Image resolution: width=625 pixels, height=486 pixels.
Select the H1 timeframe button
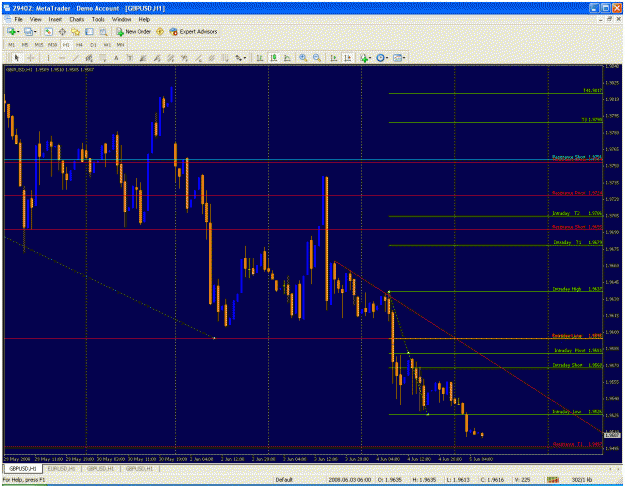(66, 45)
